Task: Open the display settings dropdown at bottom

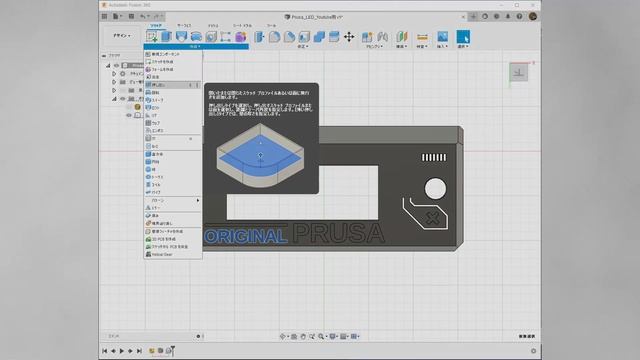Action: 333,336
